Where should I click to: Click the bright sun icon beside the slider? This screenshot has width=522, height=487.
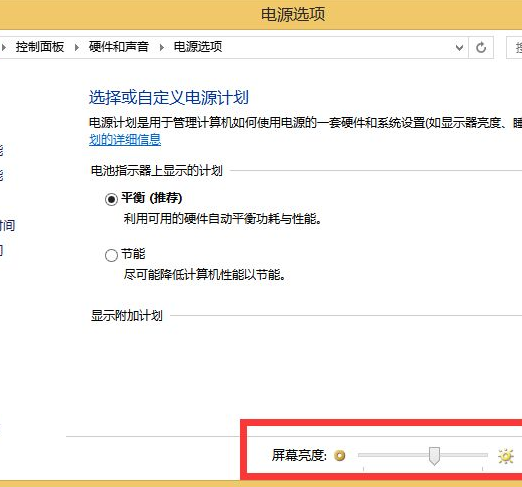(506, 456)
